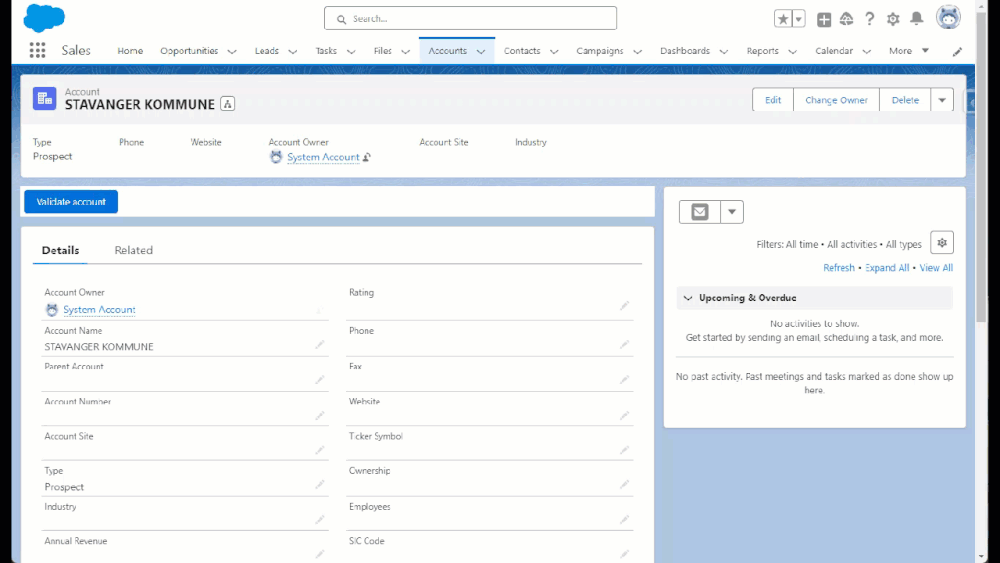Expand the Campaigns nav dropdown chevron
The image size is (1000, 563).
637,52
